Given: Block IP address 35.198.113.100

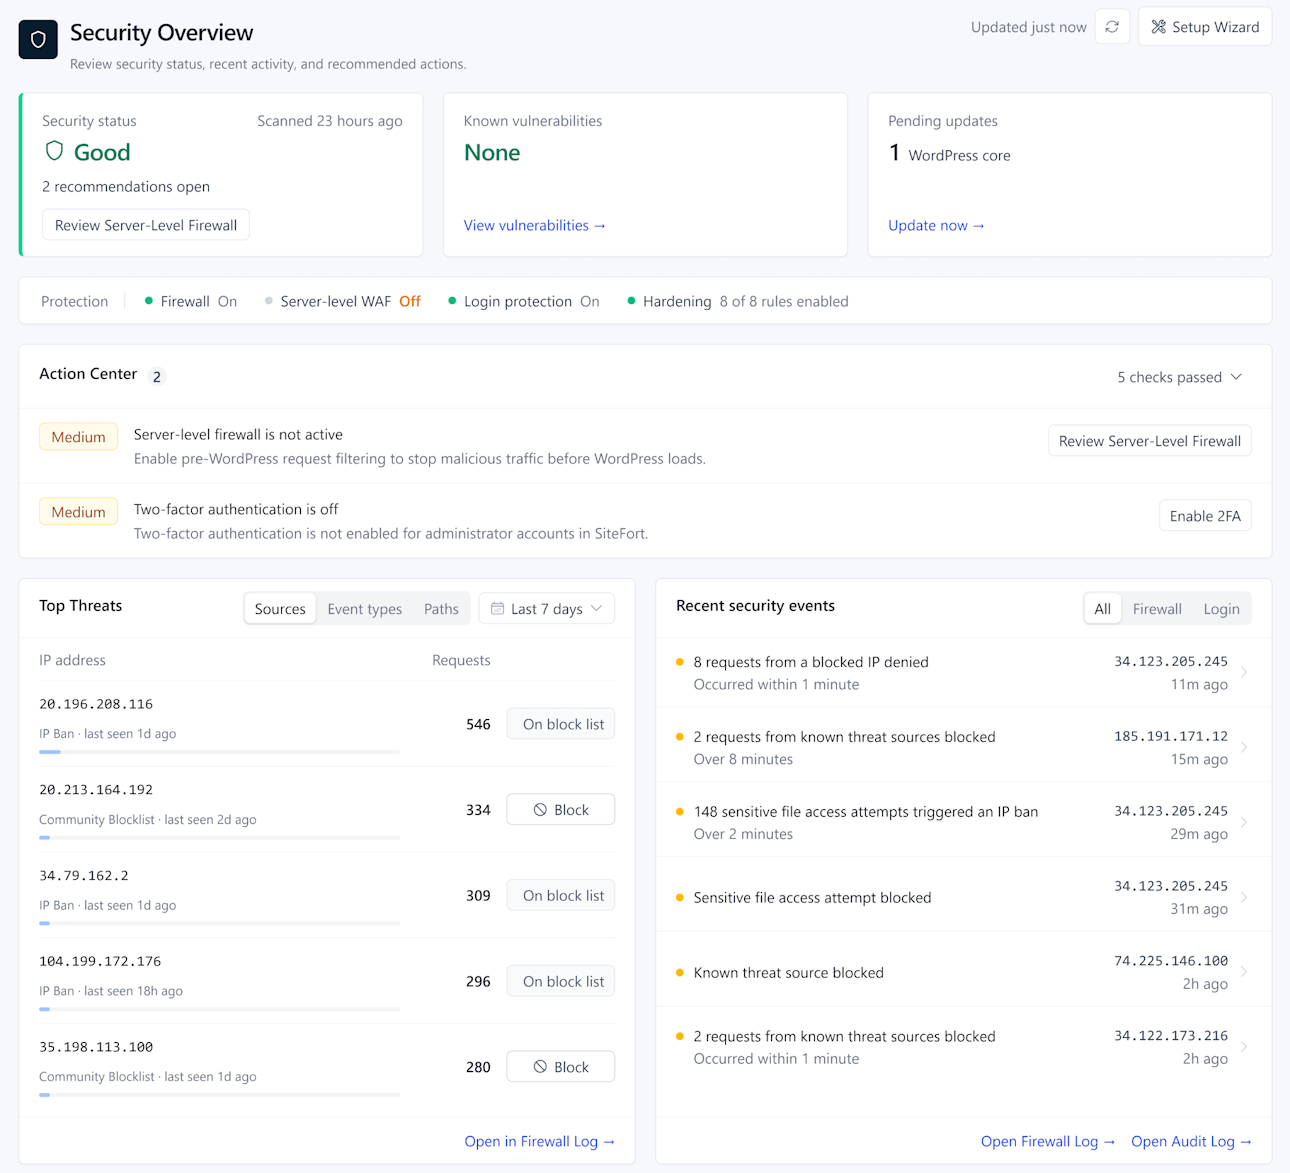Looking at the screenshot, I should coord(561,1067).
